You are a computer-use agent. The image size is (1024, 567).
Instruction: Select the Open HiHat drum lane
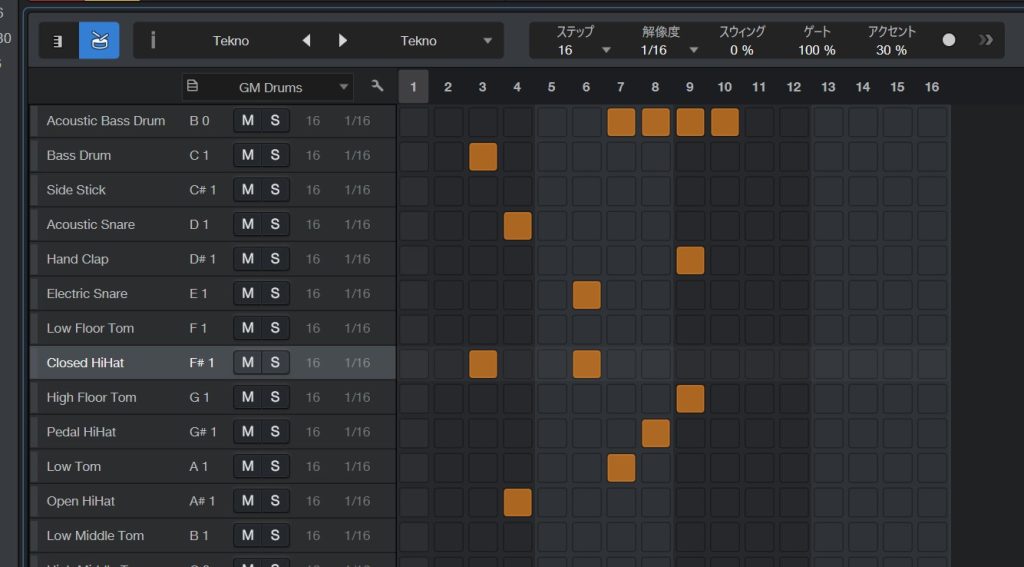80,501
